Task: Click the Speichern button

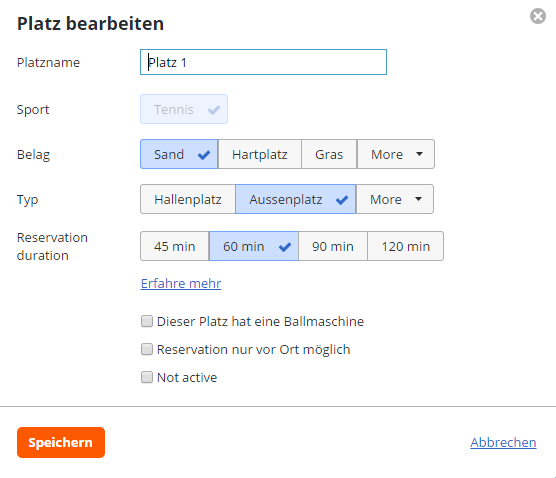Action: tap(61, 443)
